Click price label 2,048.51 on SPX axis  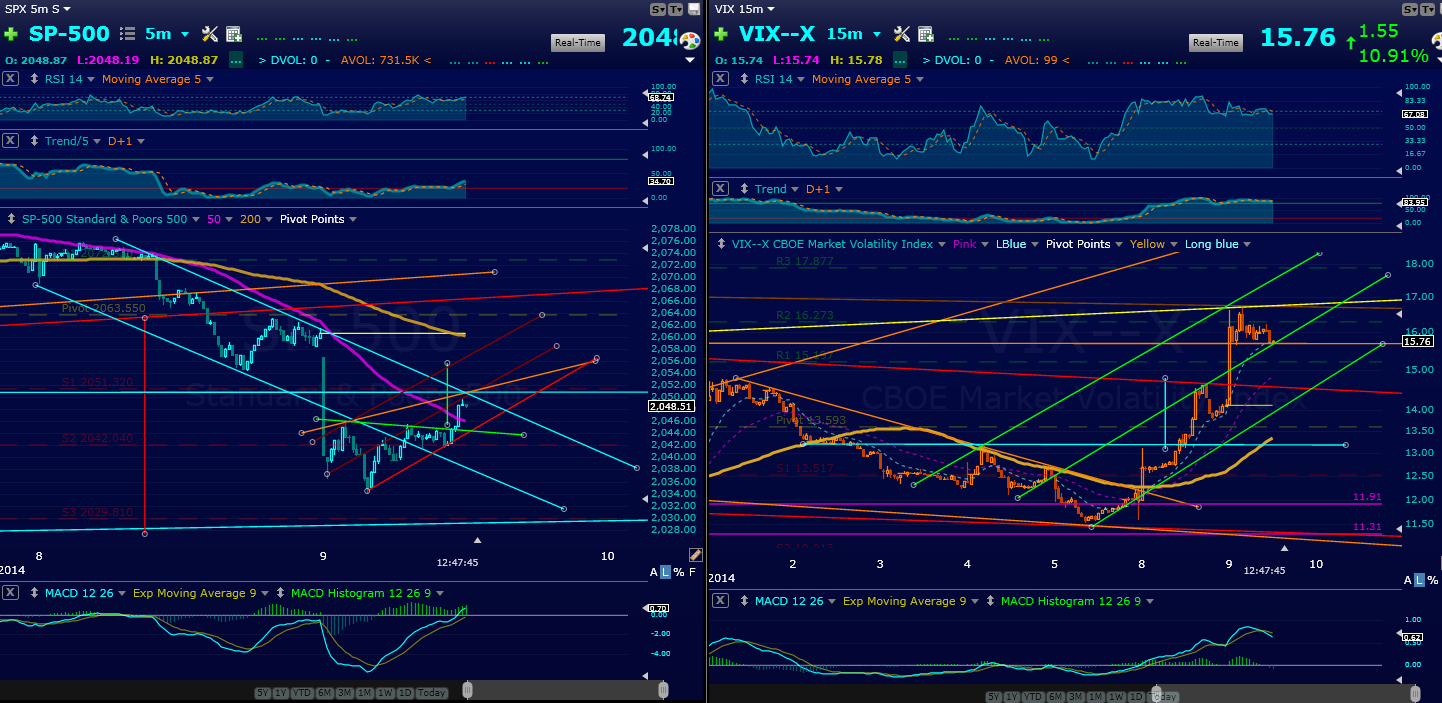click(x=672, y=407)
